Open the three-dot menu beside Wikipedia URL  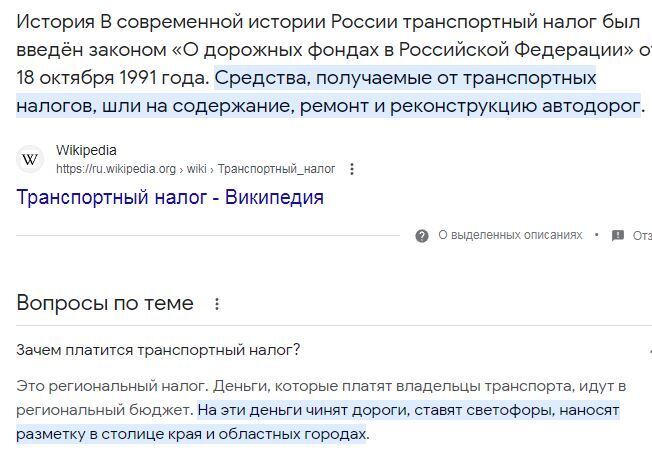[351, 169]
